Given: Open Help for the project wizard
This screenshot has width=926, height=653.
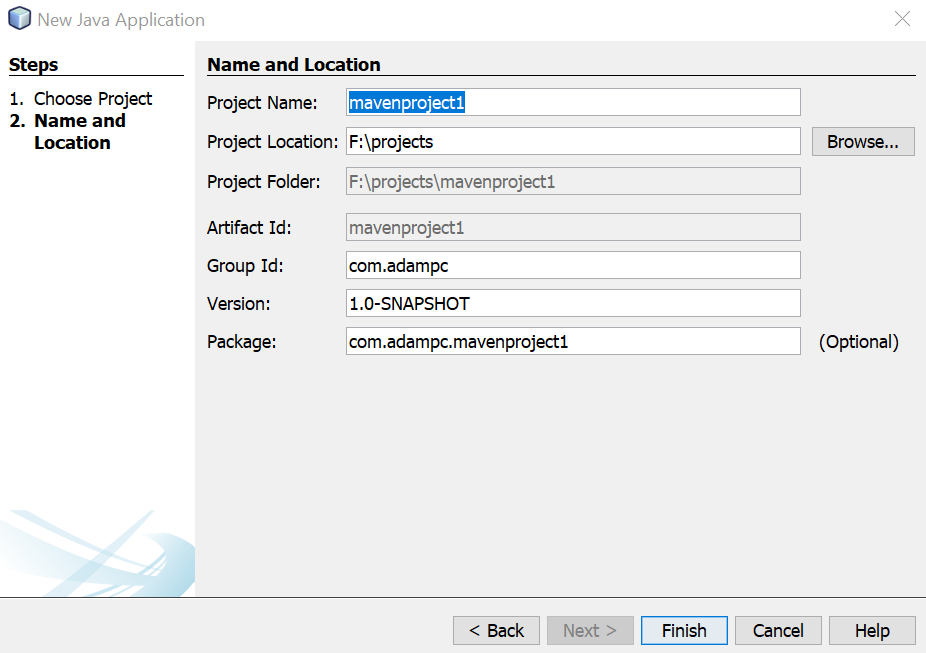Looking at the screenshot, I should tap(871, 630).
